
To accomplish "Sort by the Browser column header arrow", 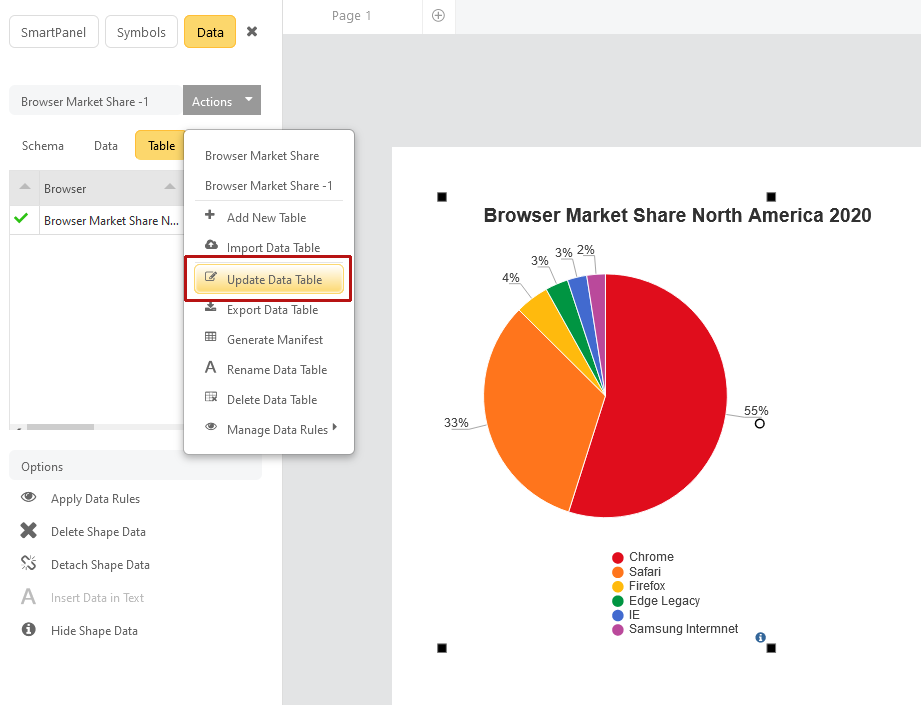I will 170,187.
